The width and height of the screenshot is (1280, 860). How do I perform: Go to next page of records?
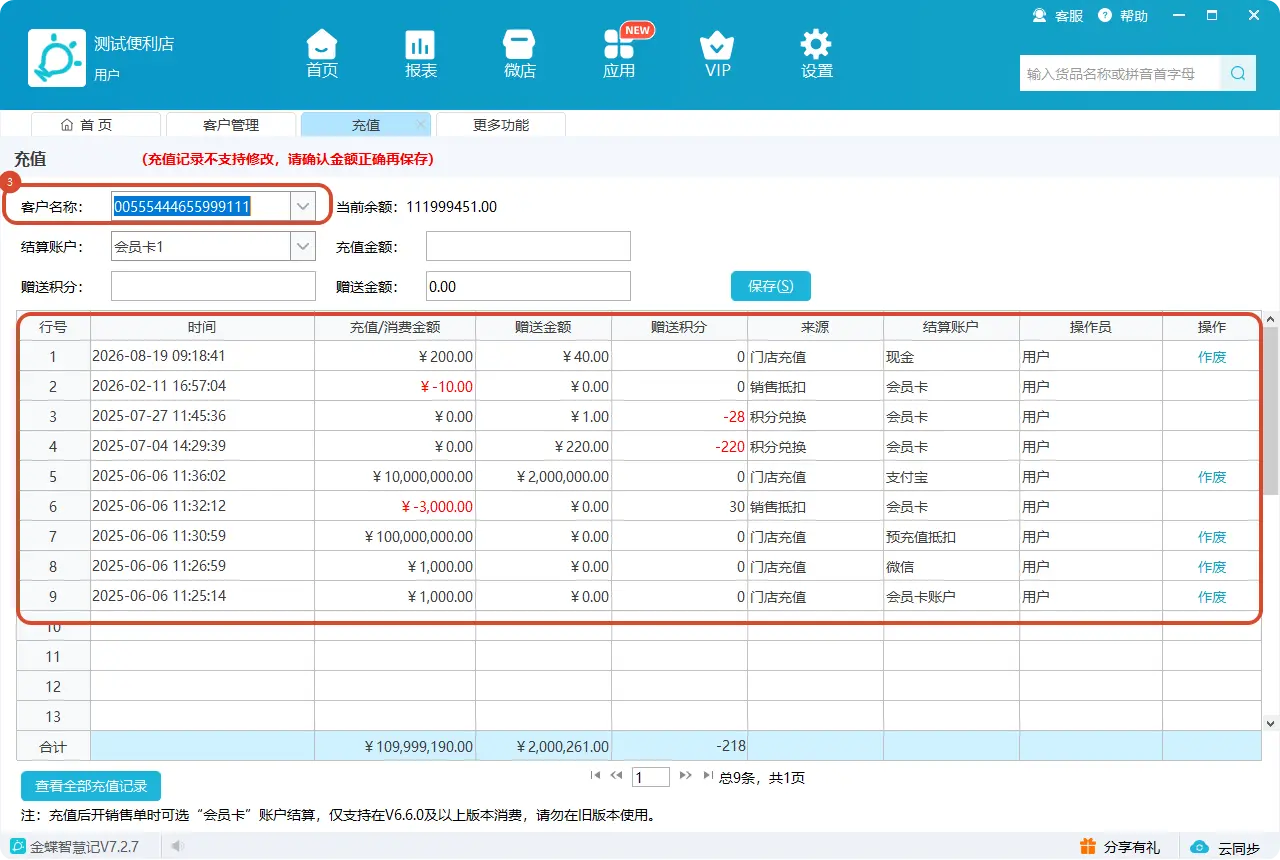[x=685, y=775]
